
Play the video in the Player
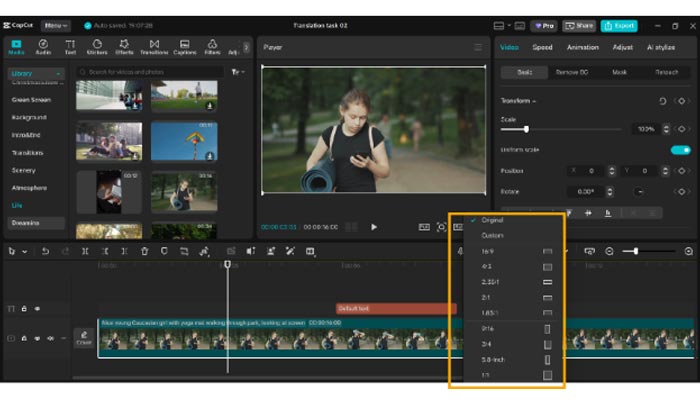(374, 227)
